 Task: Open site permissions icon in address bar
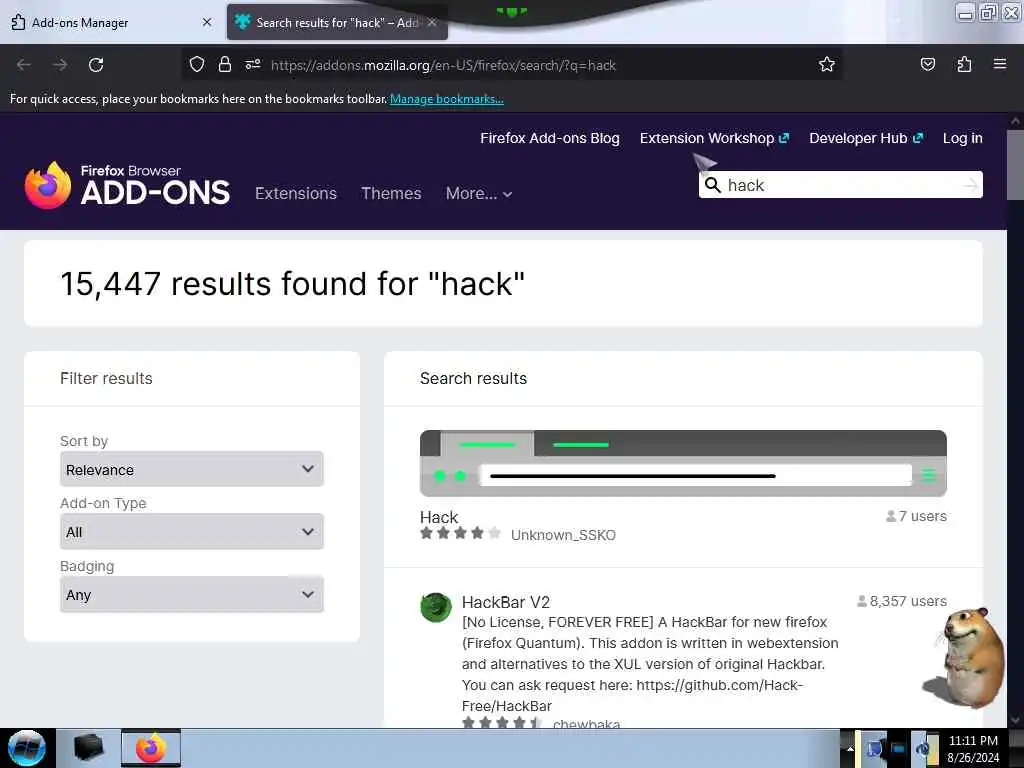(x=253, y=65)
